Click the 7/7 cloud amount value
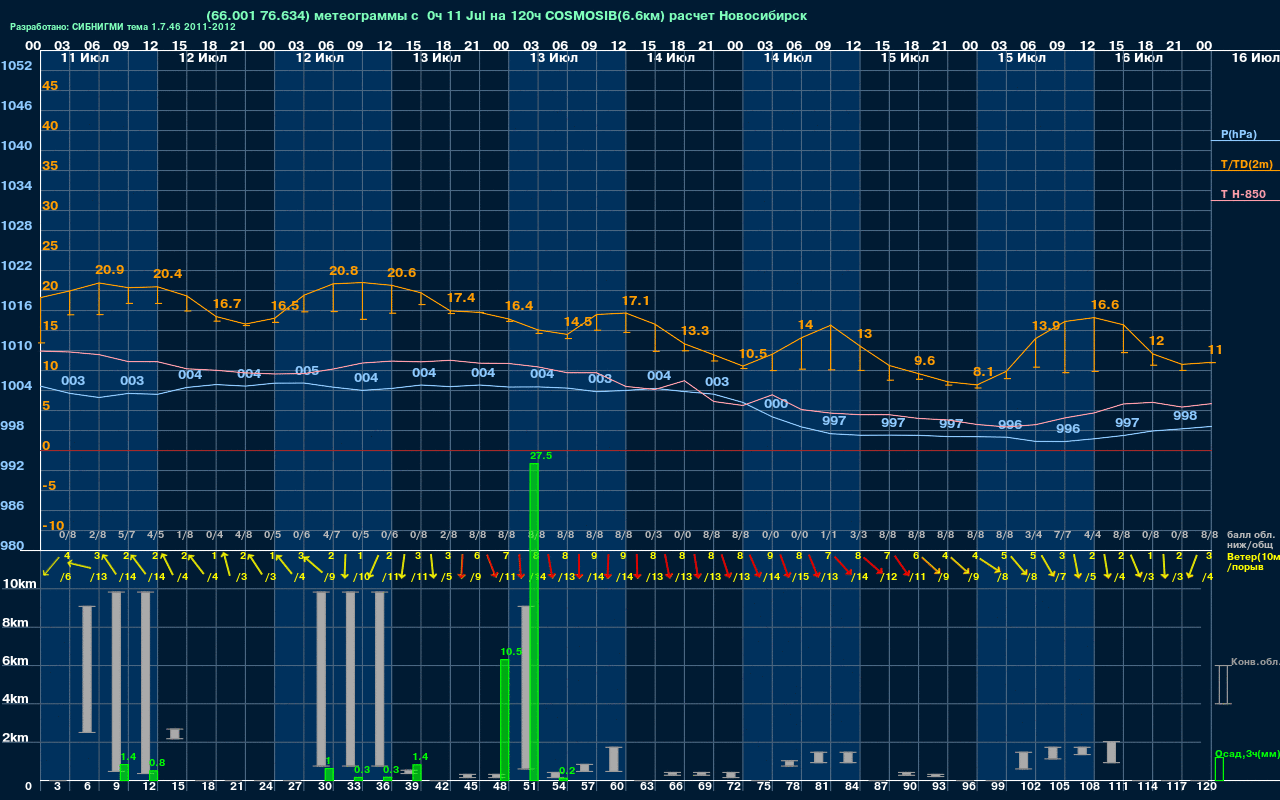1280x800 pixels. 1063,536
